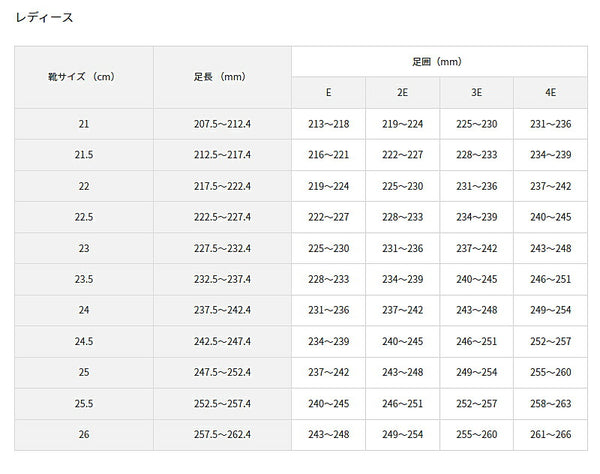The image size is (600, 474).
Task: Click shoe size 21 cell
Action: (x=83, y=123)
